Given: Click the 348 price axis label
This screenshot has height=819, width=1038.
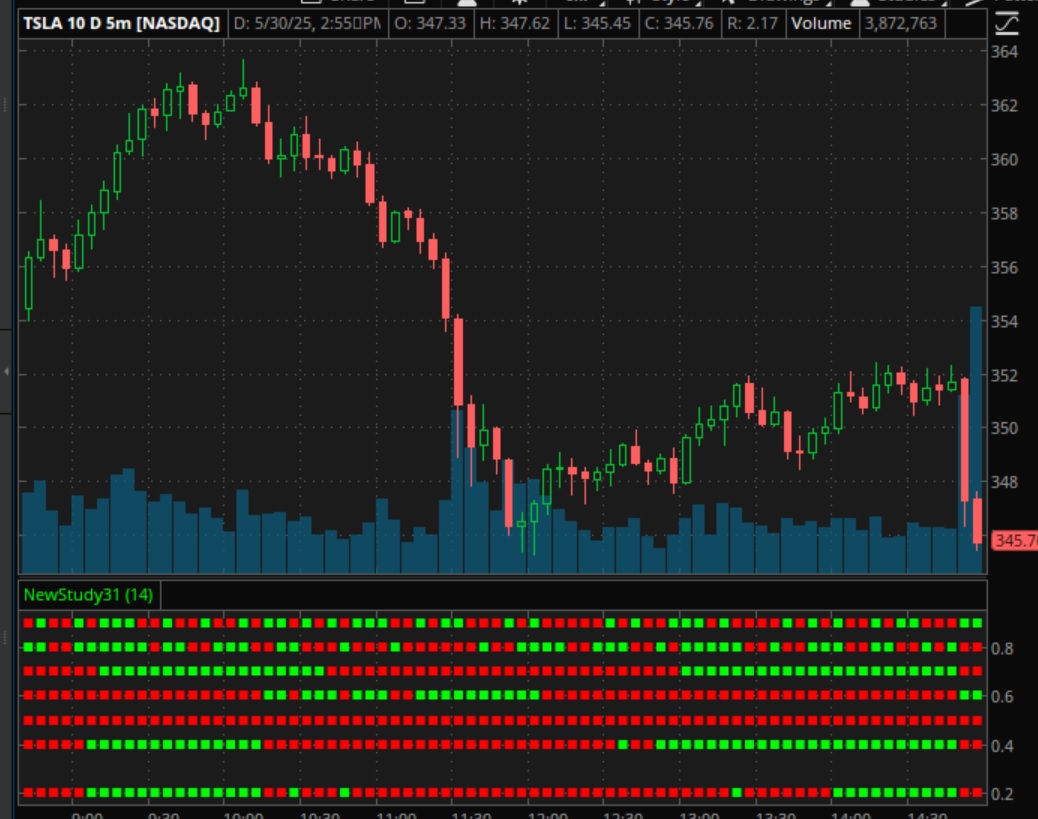Looking at the screenshot, I should coord(1004,482).
